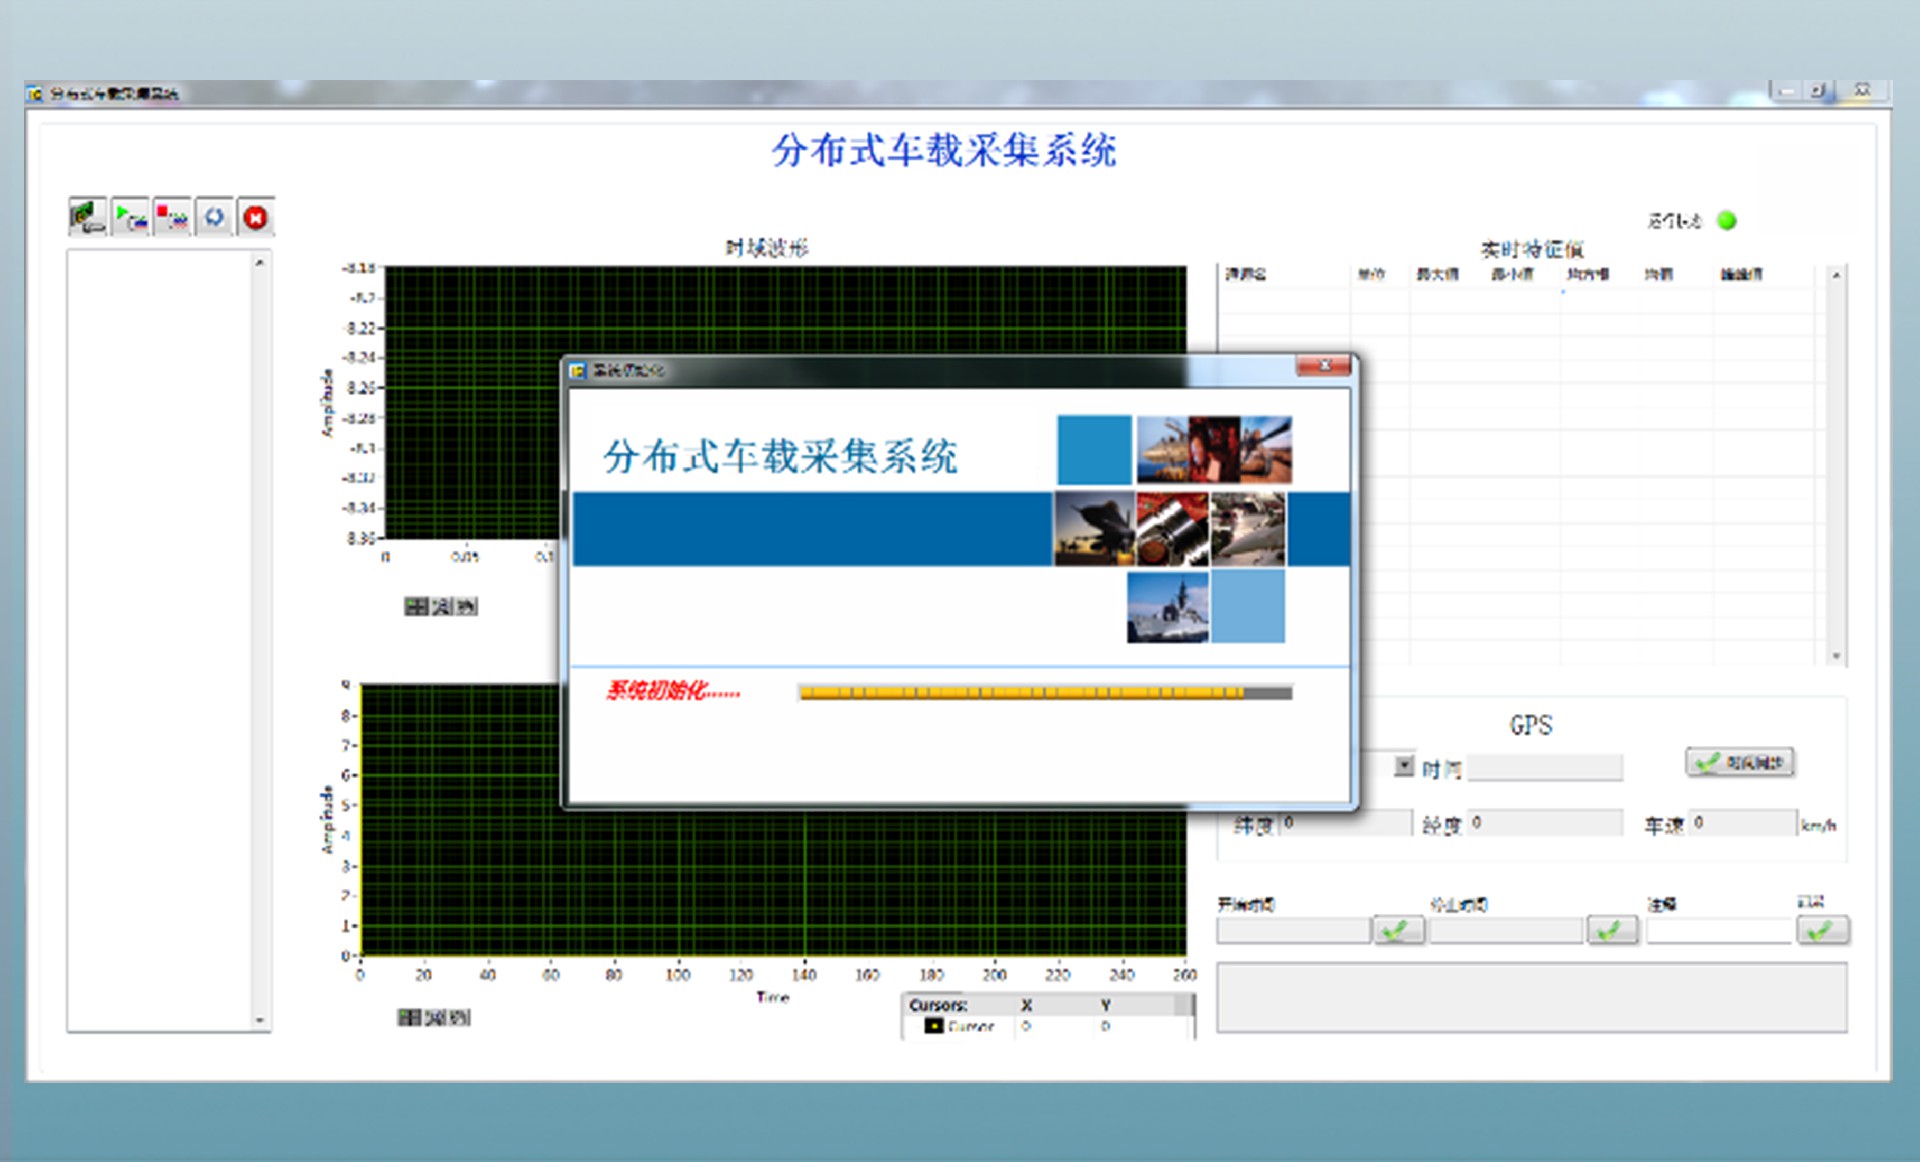Image resolution: width=1920 pixels, height=1162 pixels.
Task: Click the vehicle speed km/h field
Action: [x=1742, y=823]
